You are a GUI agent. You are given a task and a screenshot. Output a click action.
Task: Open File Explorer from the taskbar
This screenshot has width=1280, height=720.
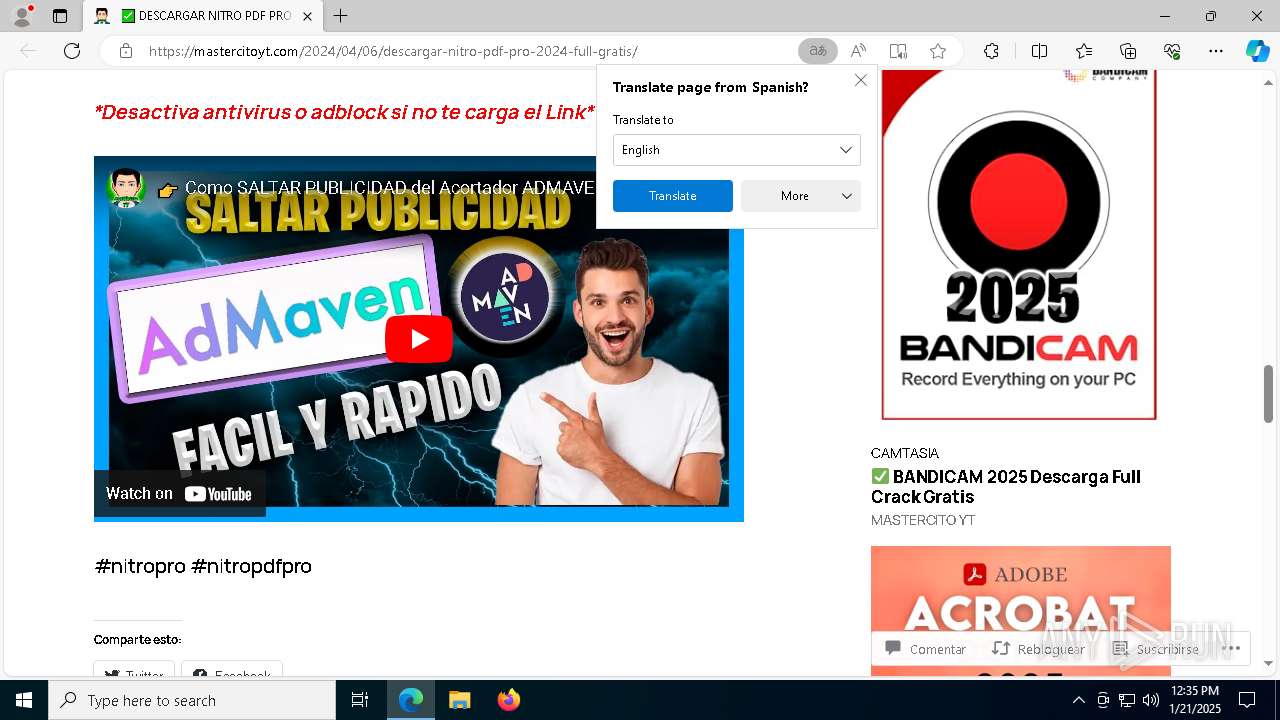click(459, 700)
